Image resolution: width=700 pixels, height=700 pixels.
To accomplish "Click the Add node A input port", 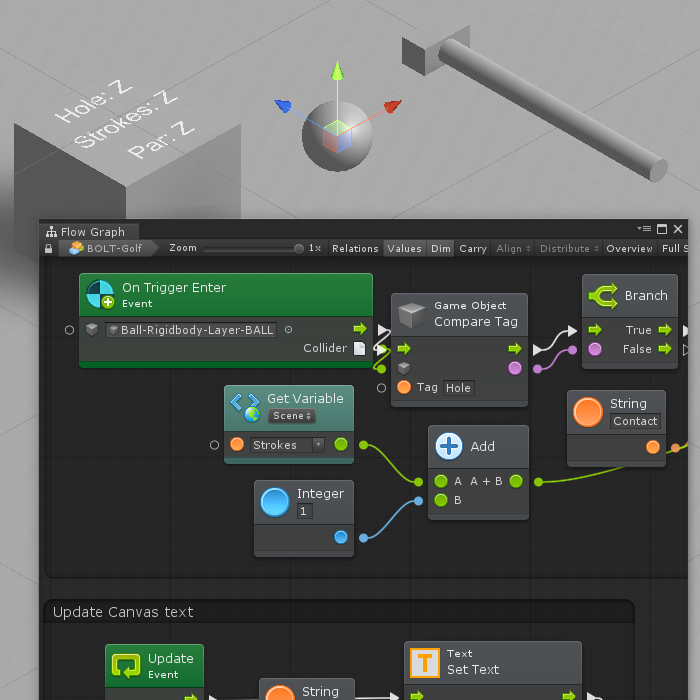I will (x=441, y=481).
